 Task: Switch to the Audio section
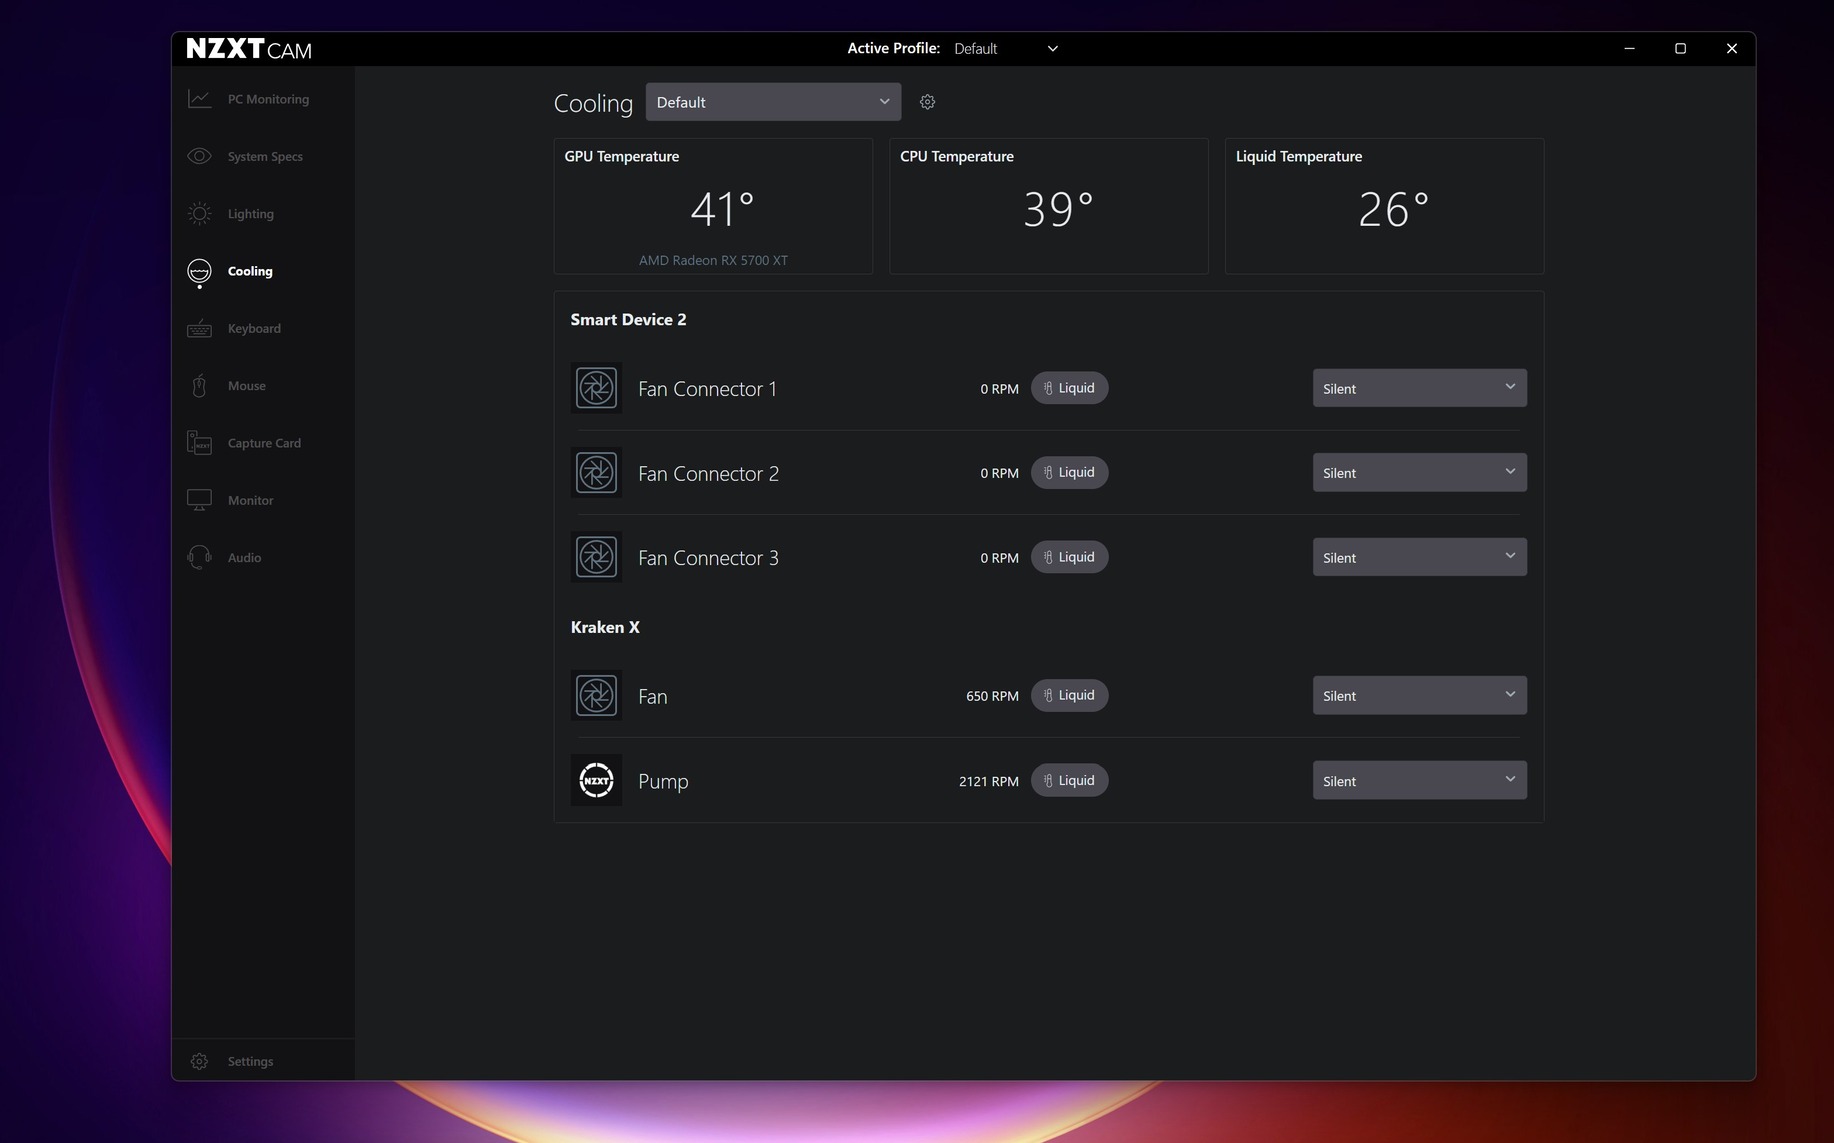point(244,558)
